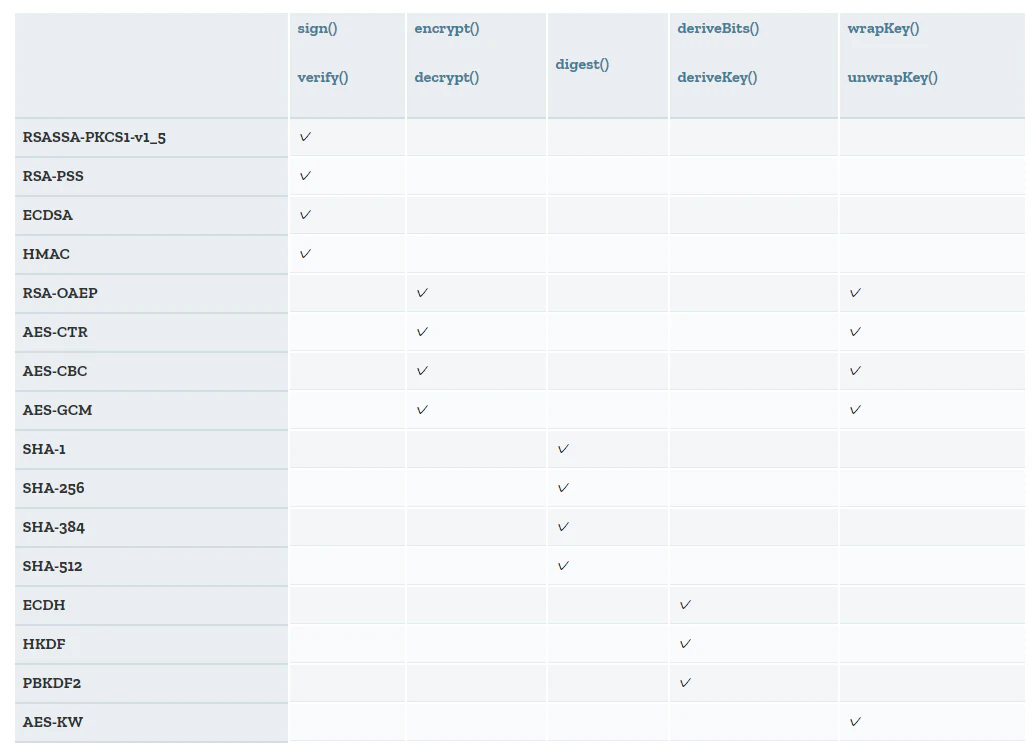Select the HKDF row header cell

tap(152, 644)
